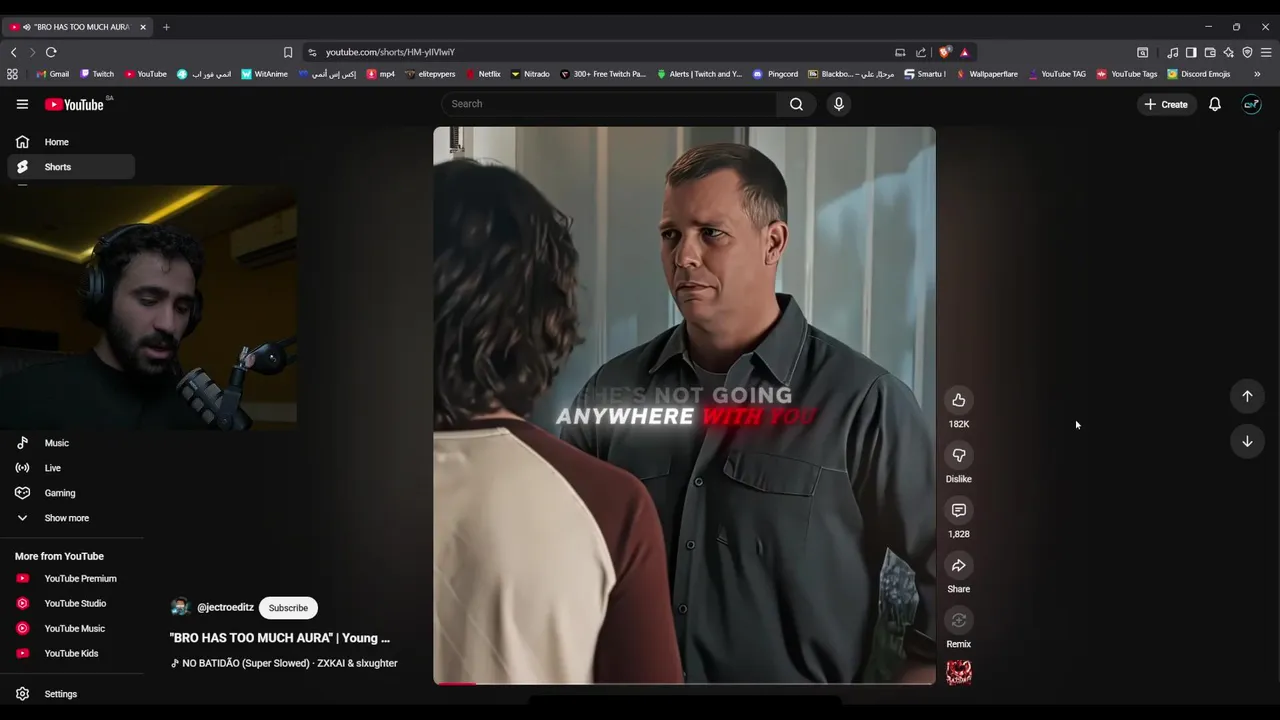Select the BRO HAS TOO MUCH AURA tab
This screenshot has height=720, width=1280.
pos(80,27)
